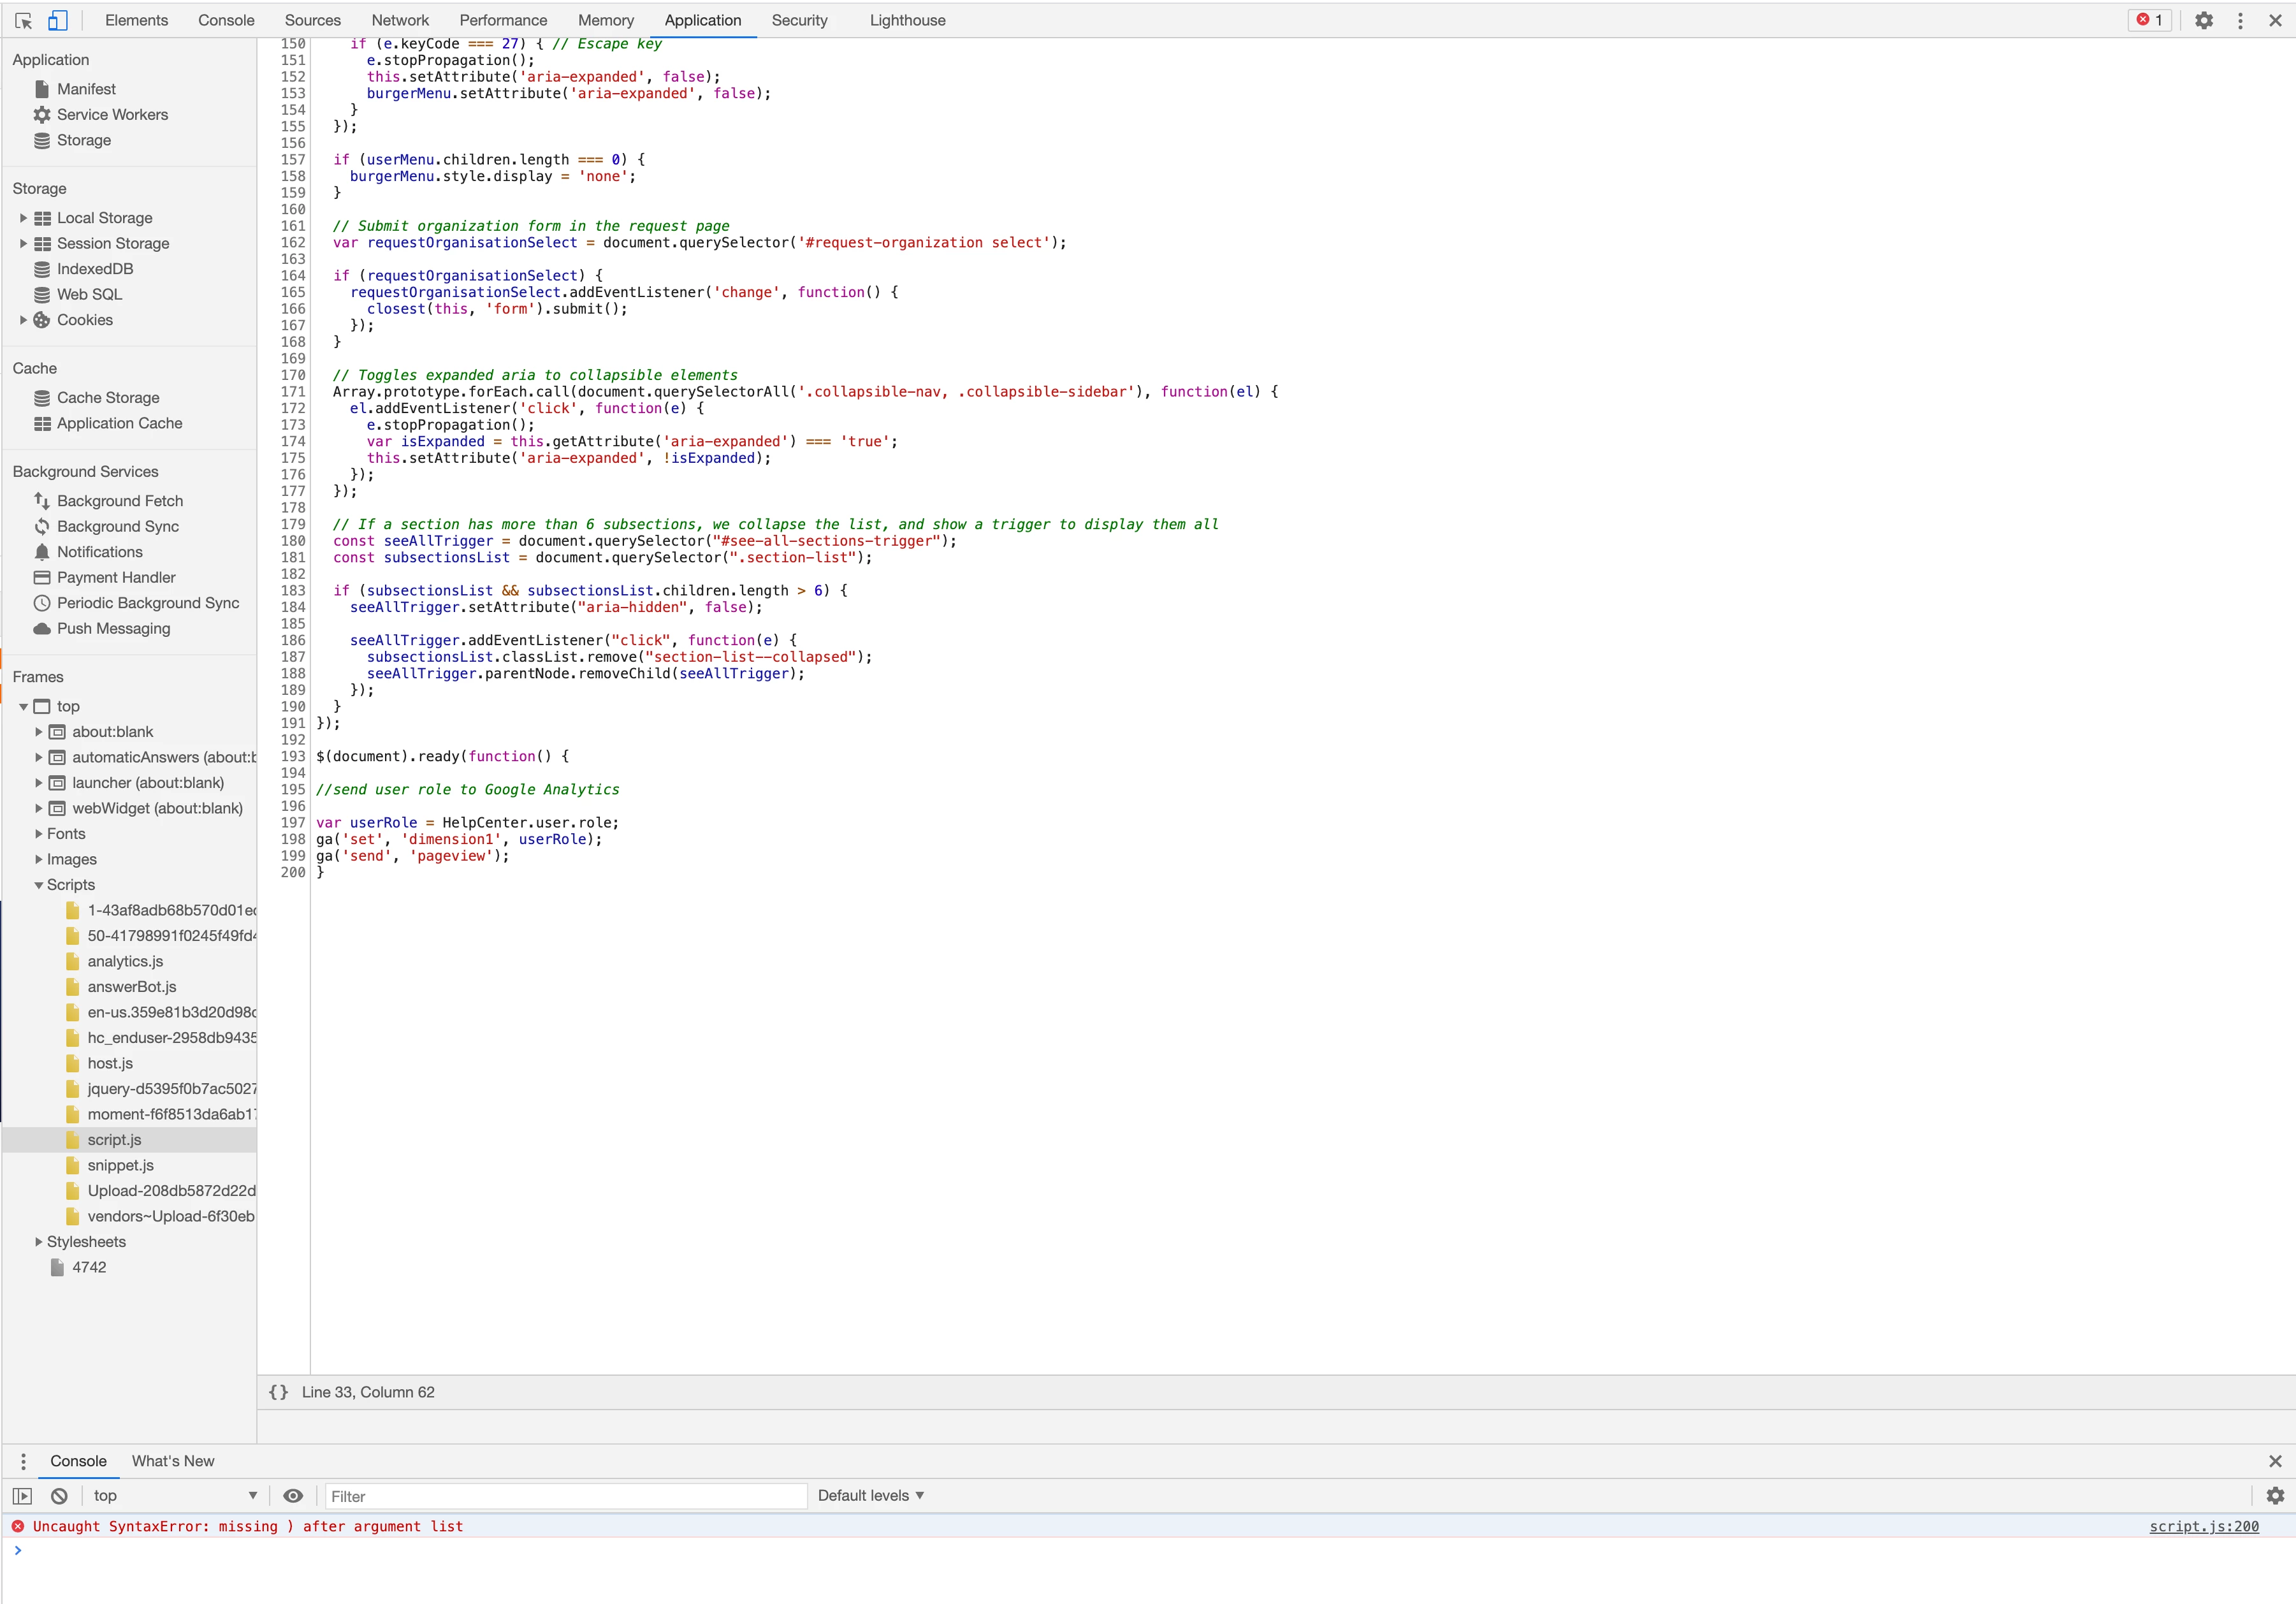Viewport: 2296px width, 1604px height.
Task: Toggle the console sidebar panel icon
Action: click(x=22, y=1496)
